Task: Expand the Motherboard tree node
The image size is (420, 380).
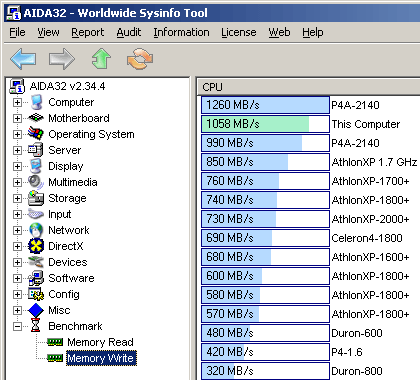Action: tap(17, 118)
